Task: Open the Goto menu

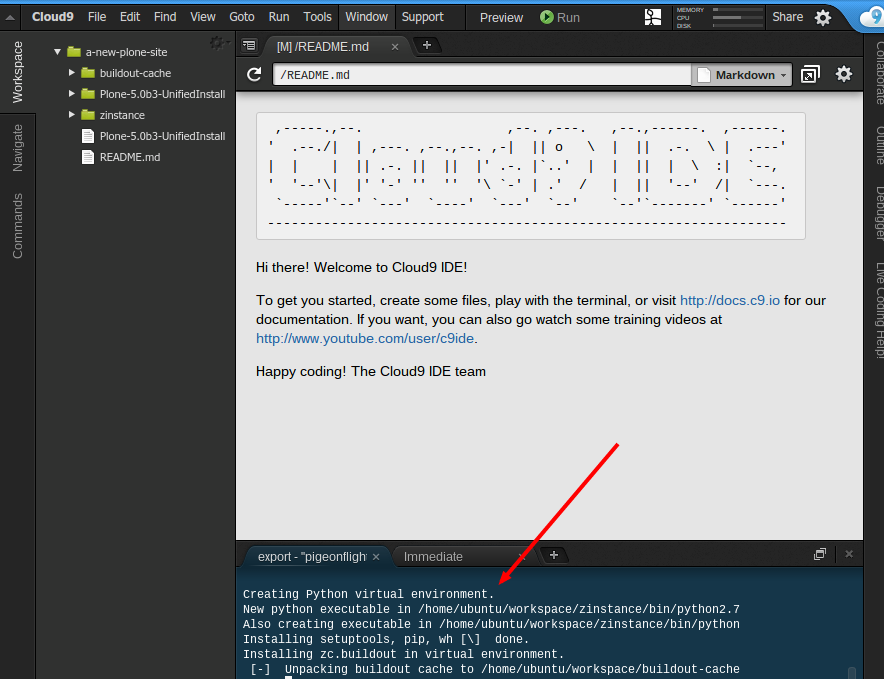Action: pyautogui.click(x=242, y=17)
